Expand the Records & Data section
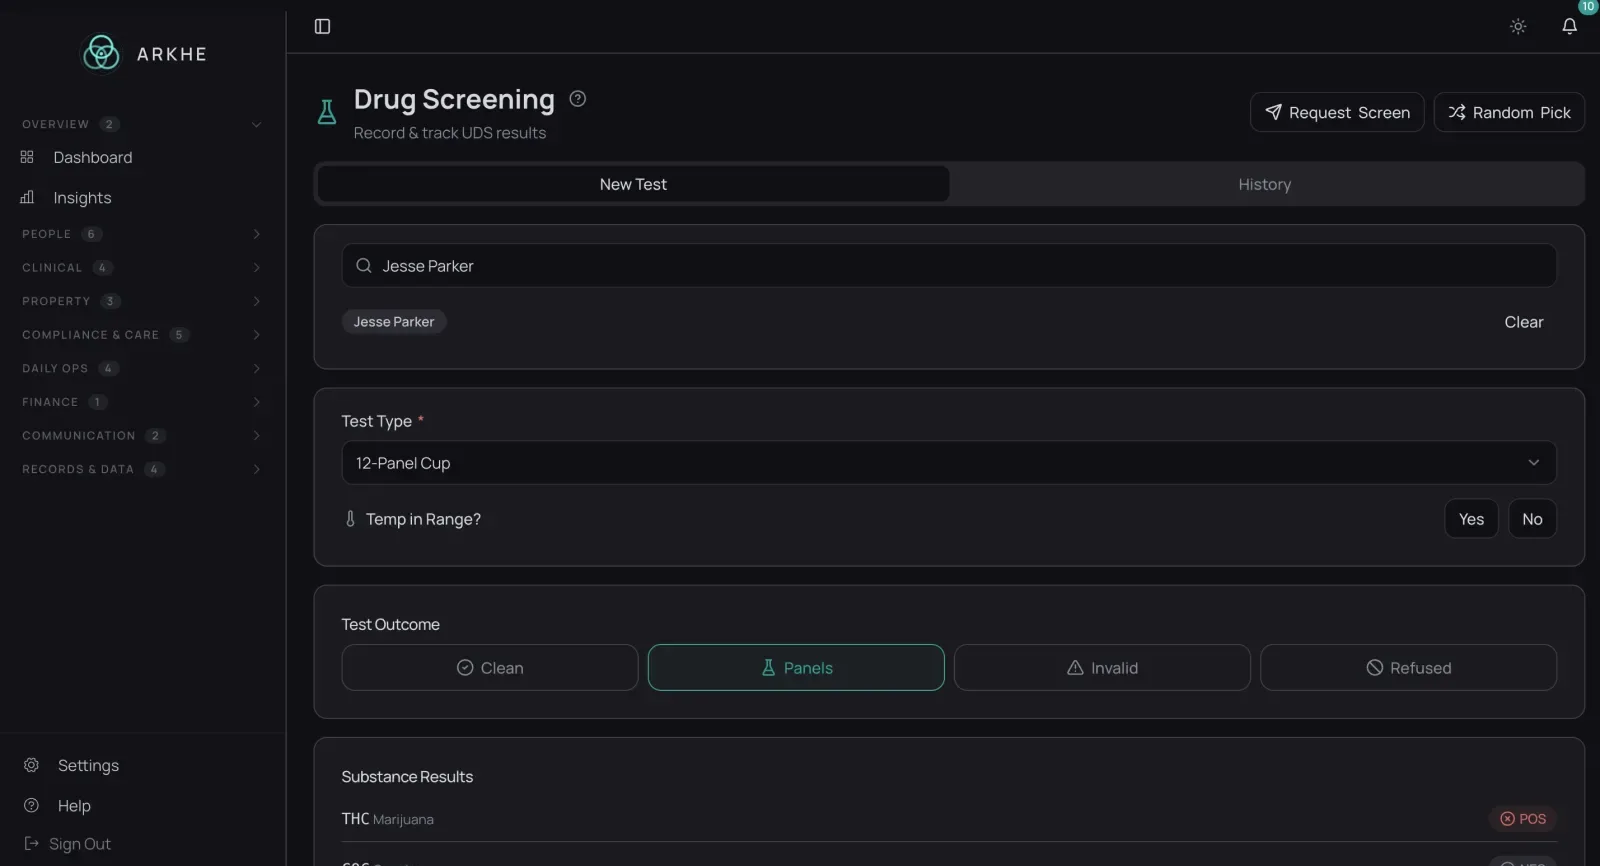Screen dimensions: 1600x866 point(141,469)
